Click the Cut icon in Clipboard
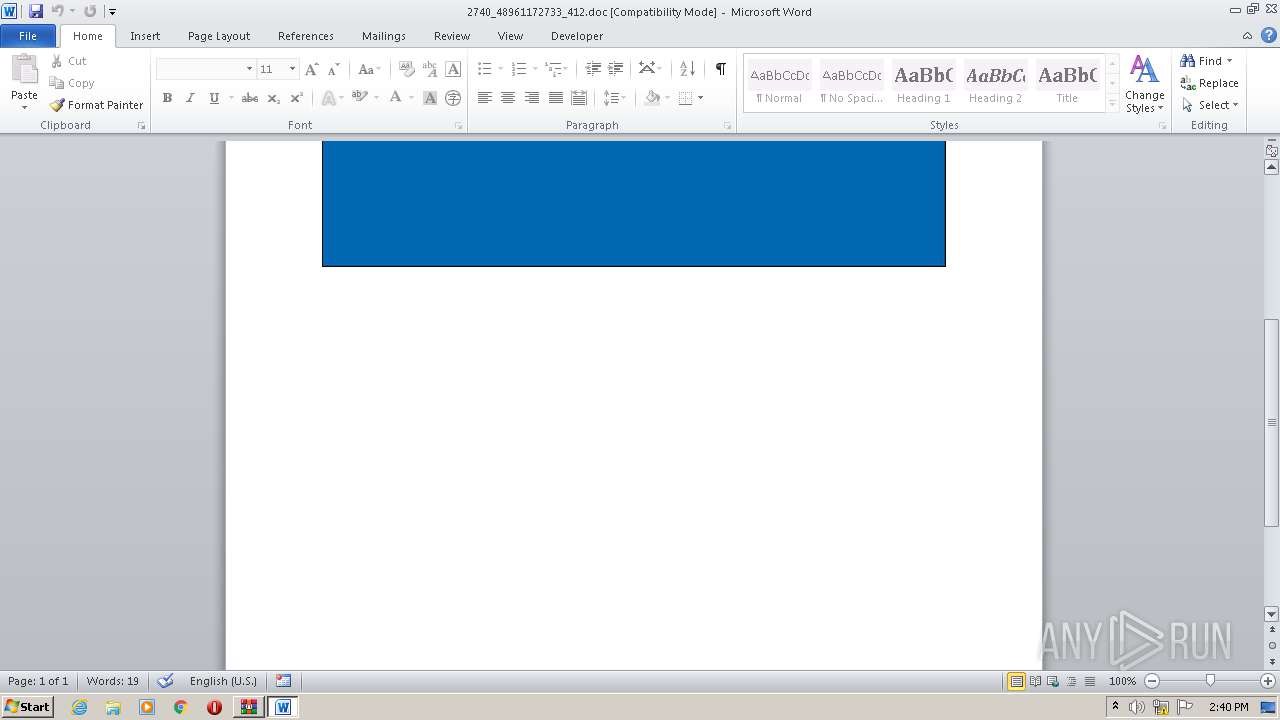This screenshot has width=1280, height=720. coord(57,61)
